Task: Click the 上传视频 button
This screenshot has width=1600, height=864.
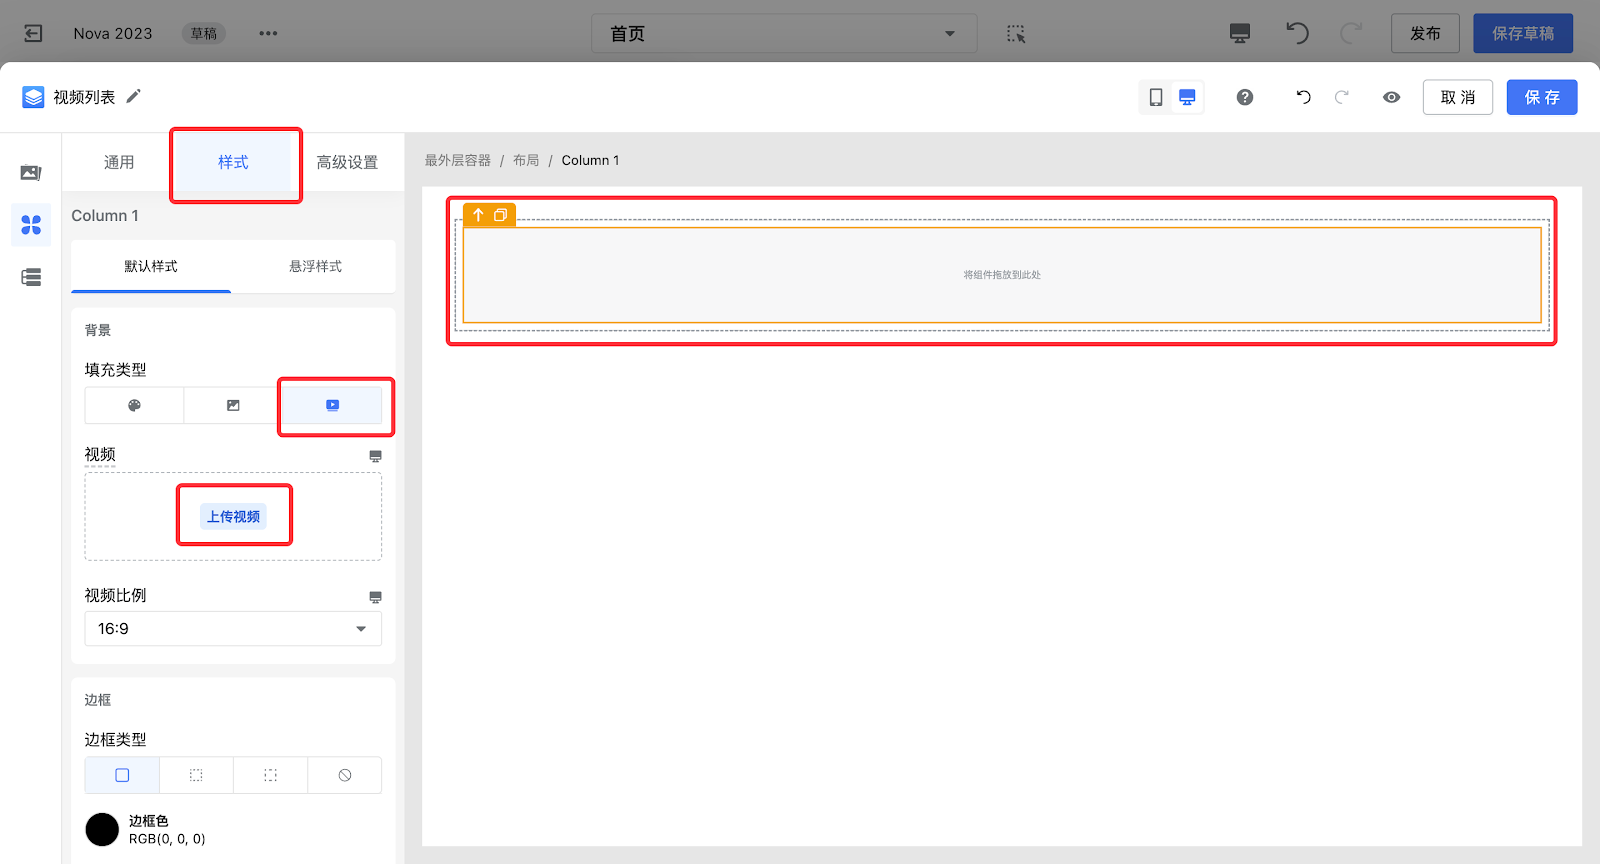Action: (x=233, y=516)
